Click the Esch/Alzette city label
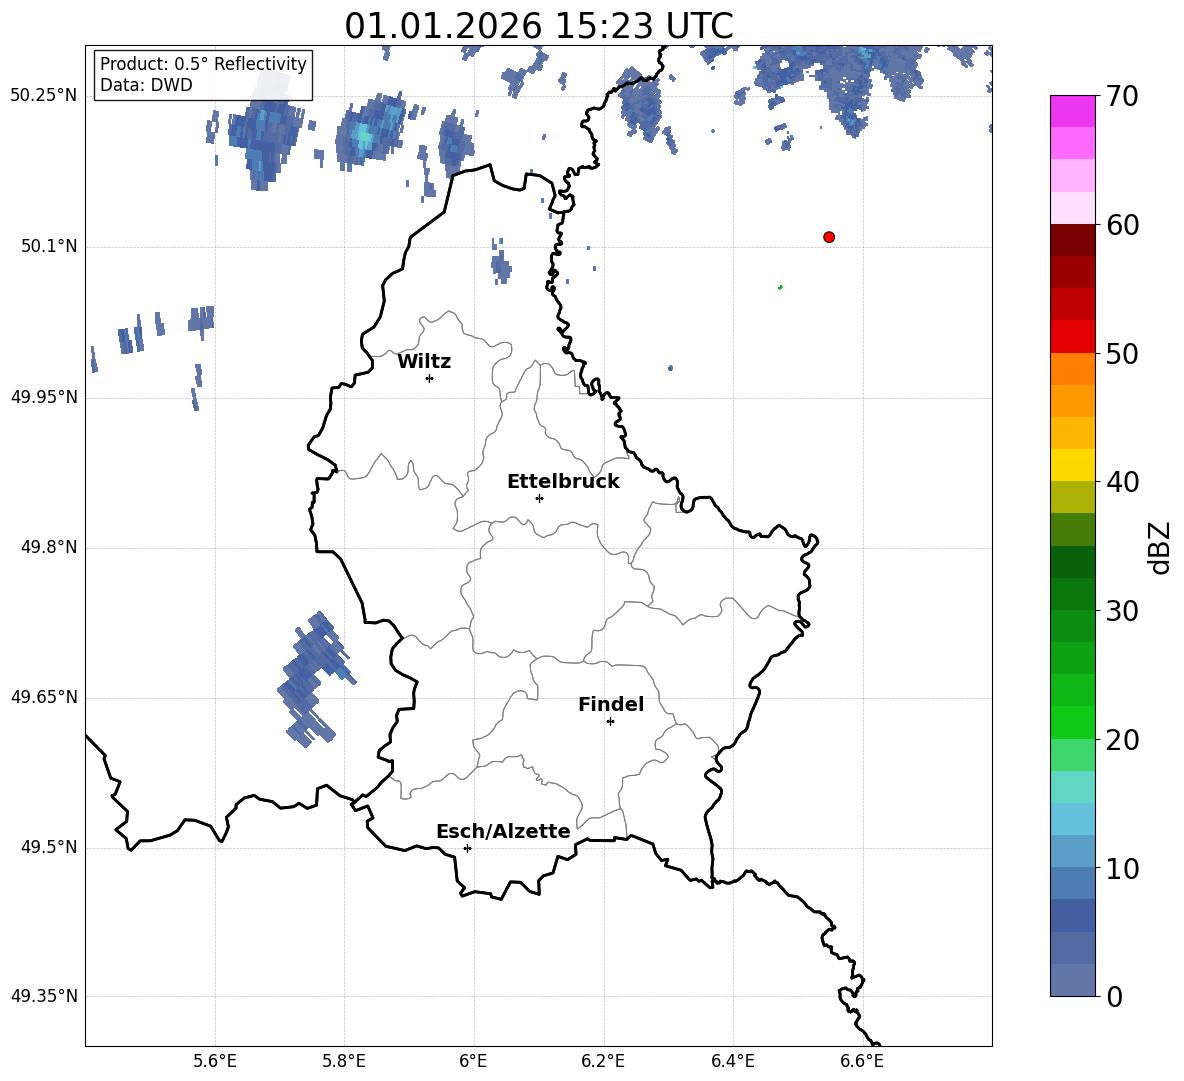The image size is (1184, 1081). pyautogui.click(x=504, y=831)
